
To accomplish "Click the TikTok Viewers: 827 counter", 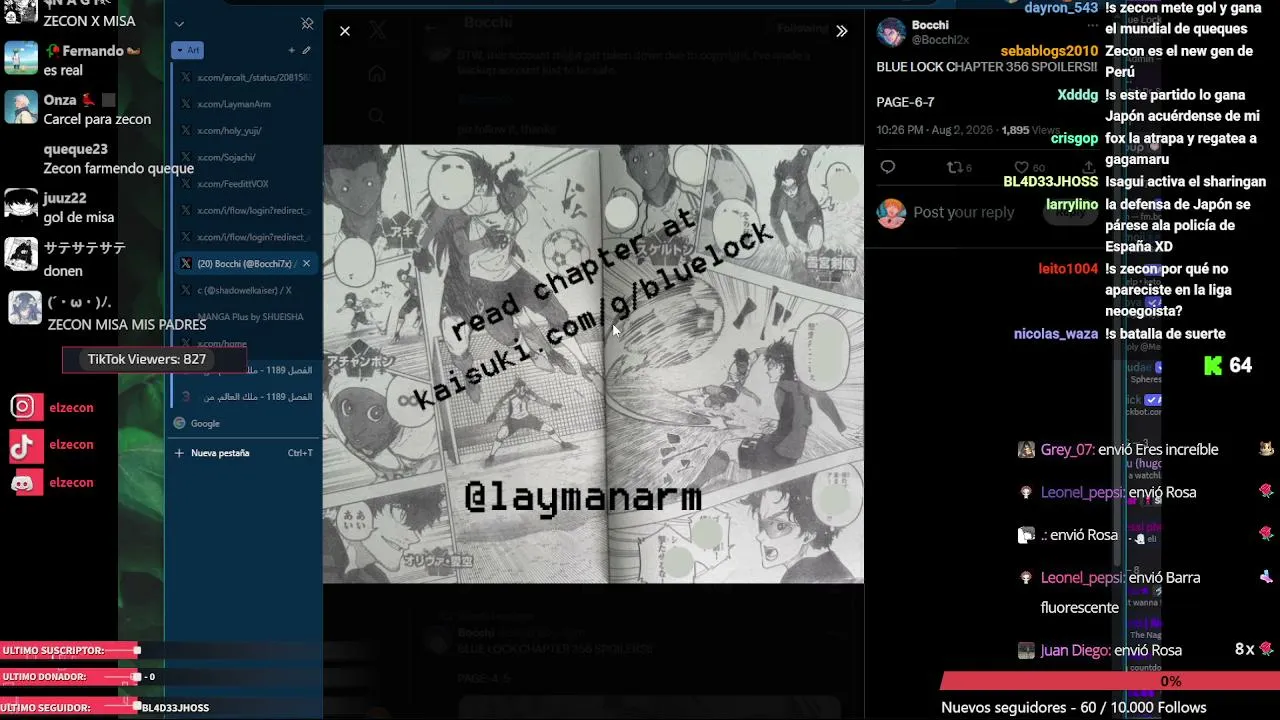I will coord(153,359).
